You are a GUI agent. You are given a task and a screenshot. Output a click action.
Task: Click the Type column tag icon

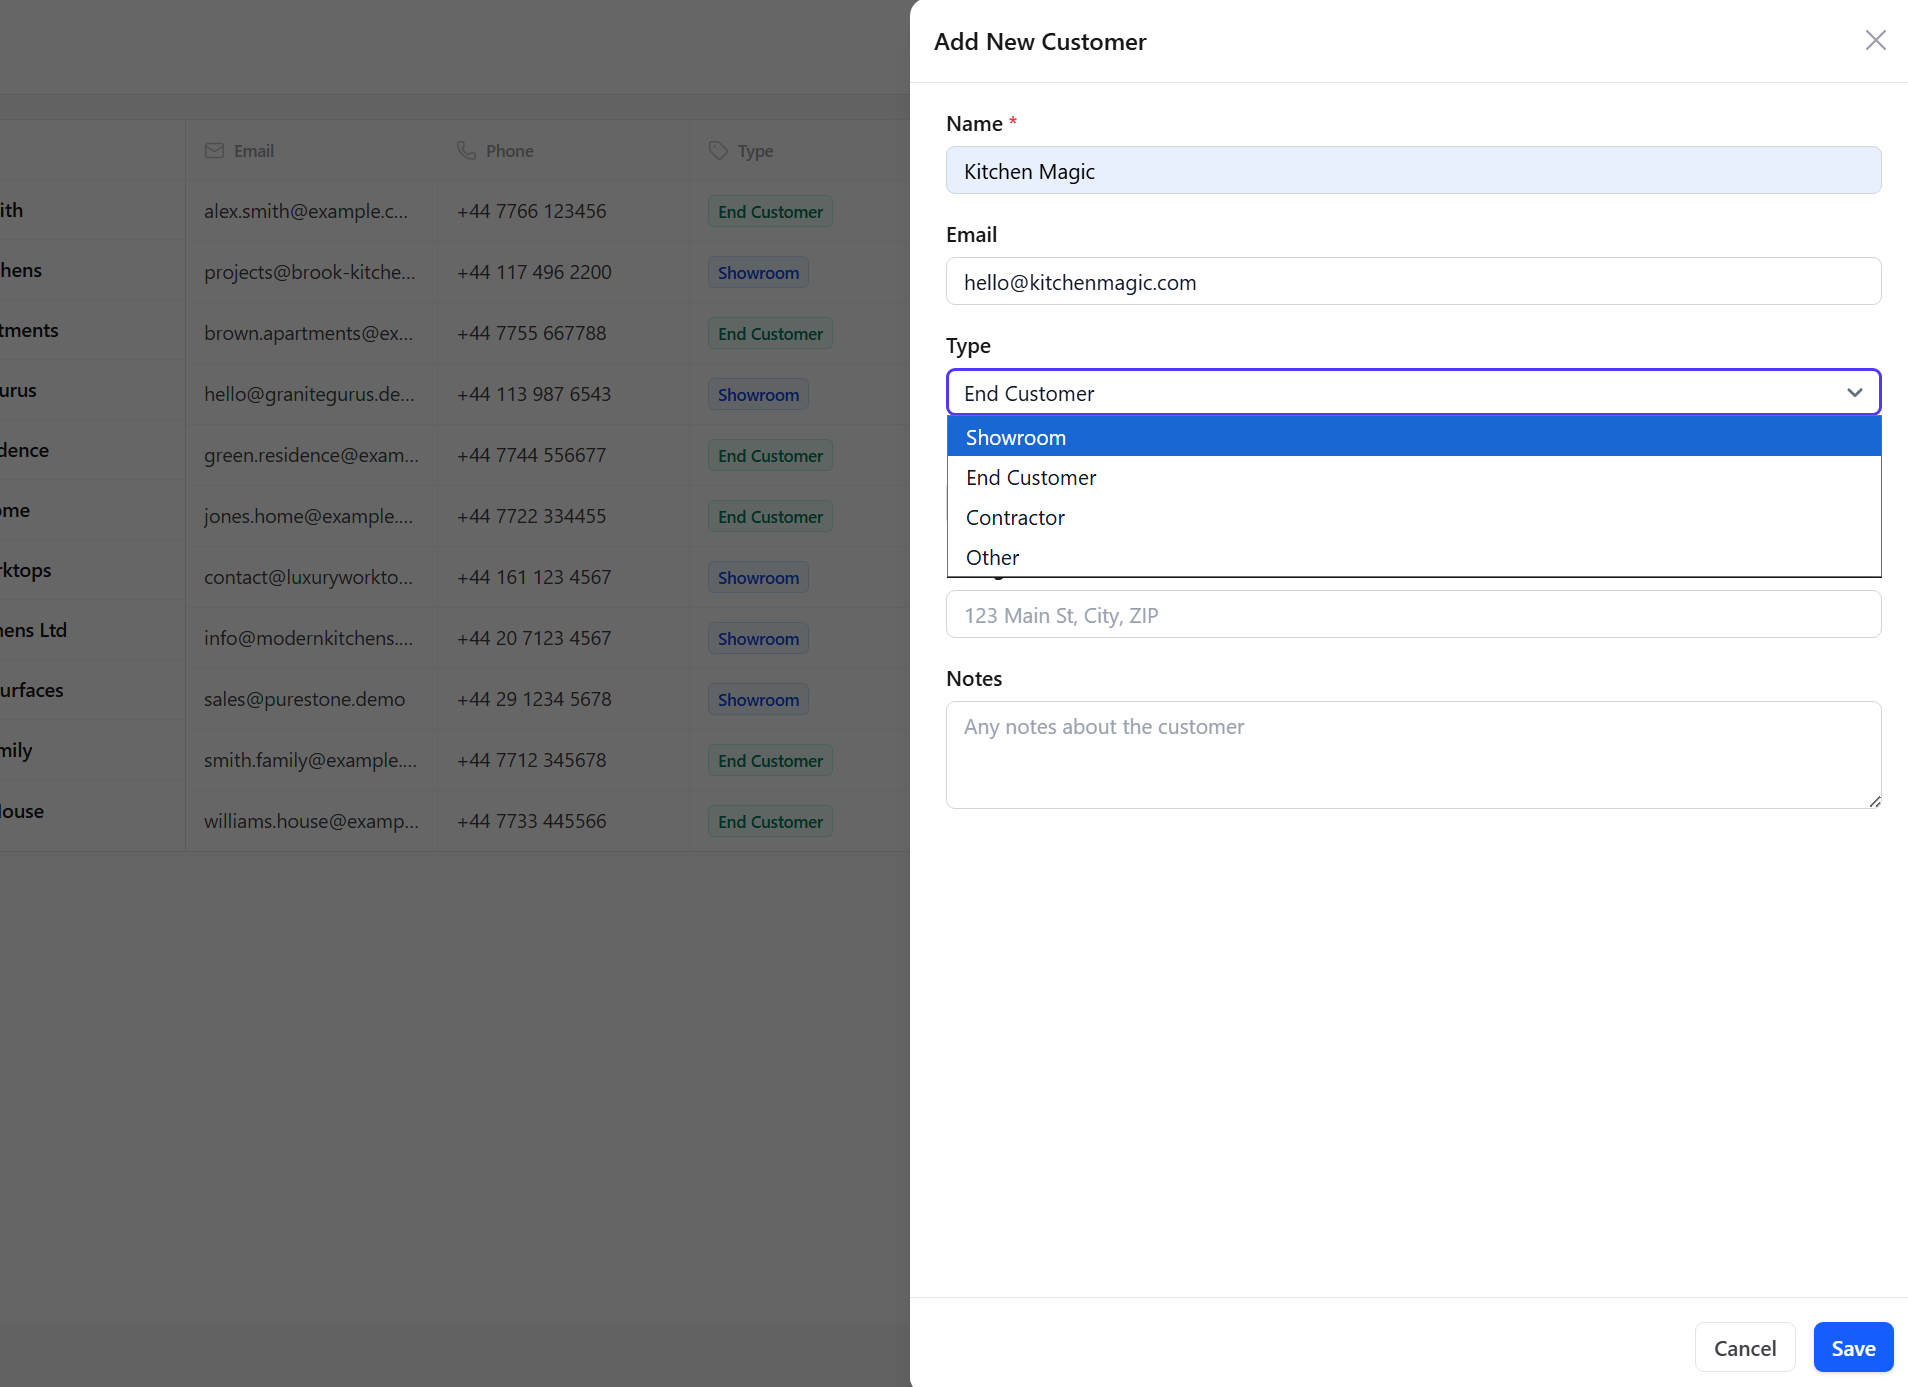pyautogui.click(x=718, y=151)
